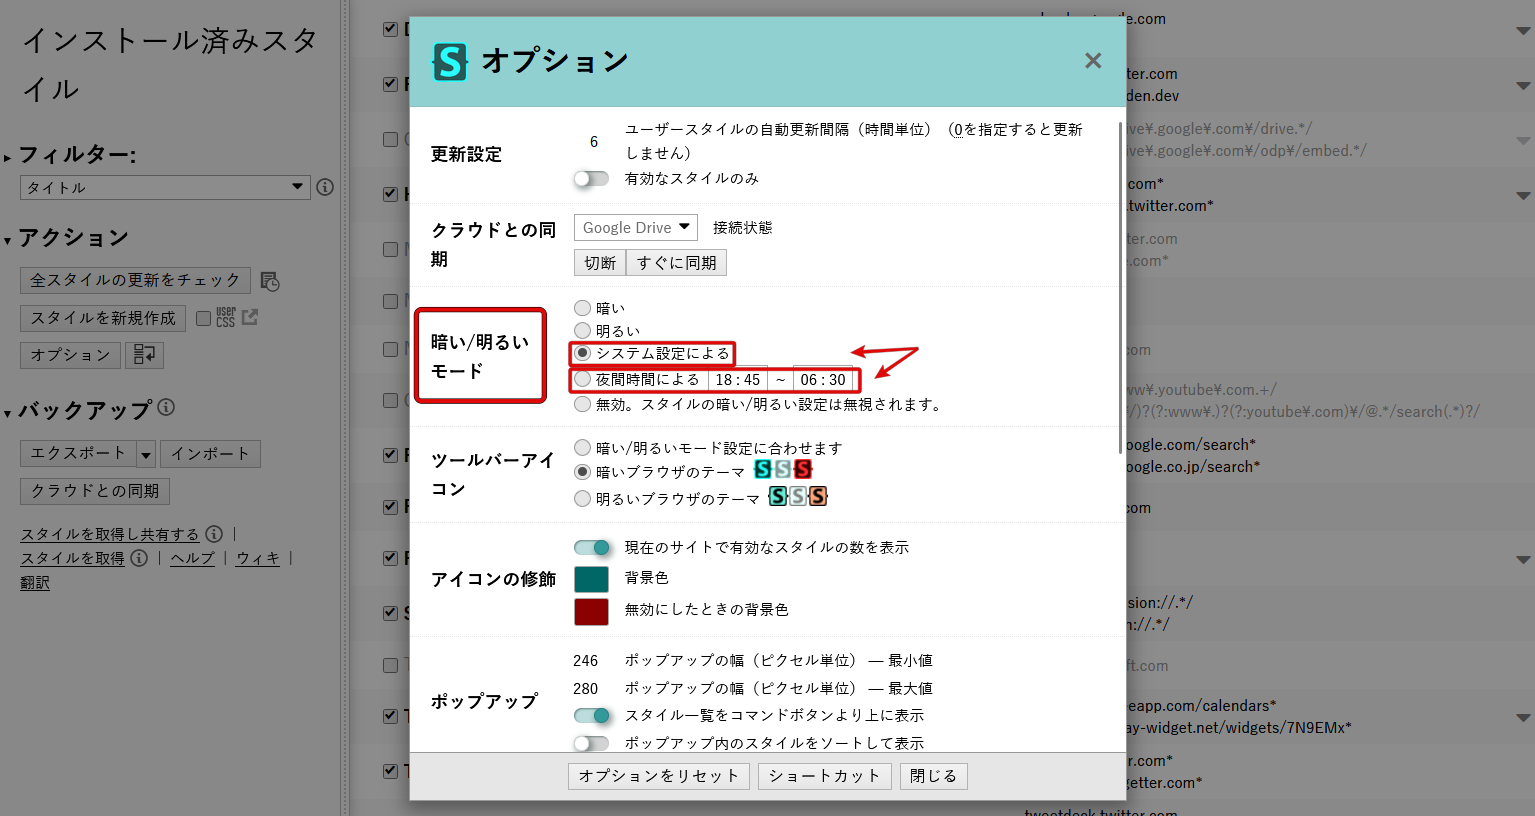Select 暗い/明るいモード設定に合わせます radio

pyautogui.click(x=582, y=447)
